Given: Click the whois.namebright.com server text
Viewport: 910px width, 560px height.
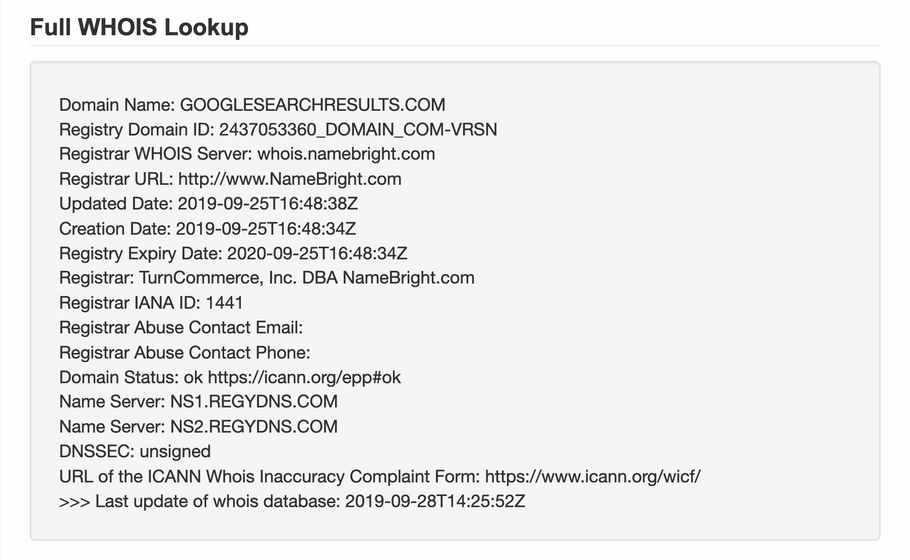Looking at the screenshot, I should click(x=346, y=154).
